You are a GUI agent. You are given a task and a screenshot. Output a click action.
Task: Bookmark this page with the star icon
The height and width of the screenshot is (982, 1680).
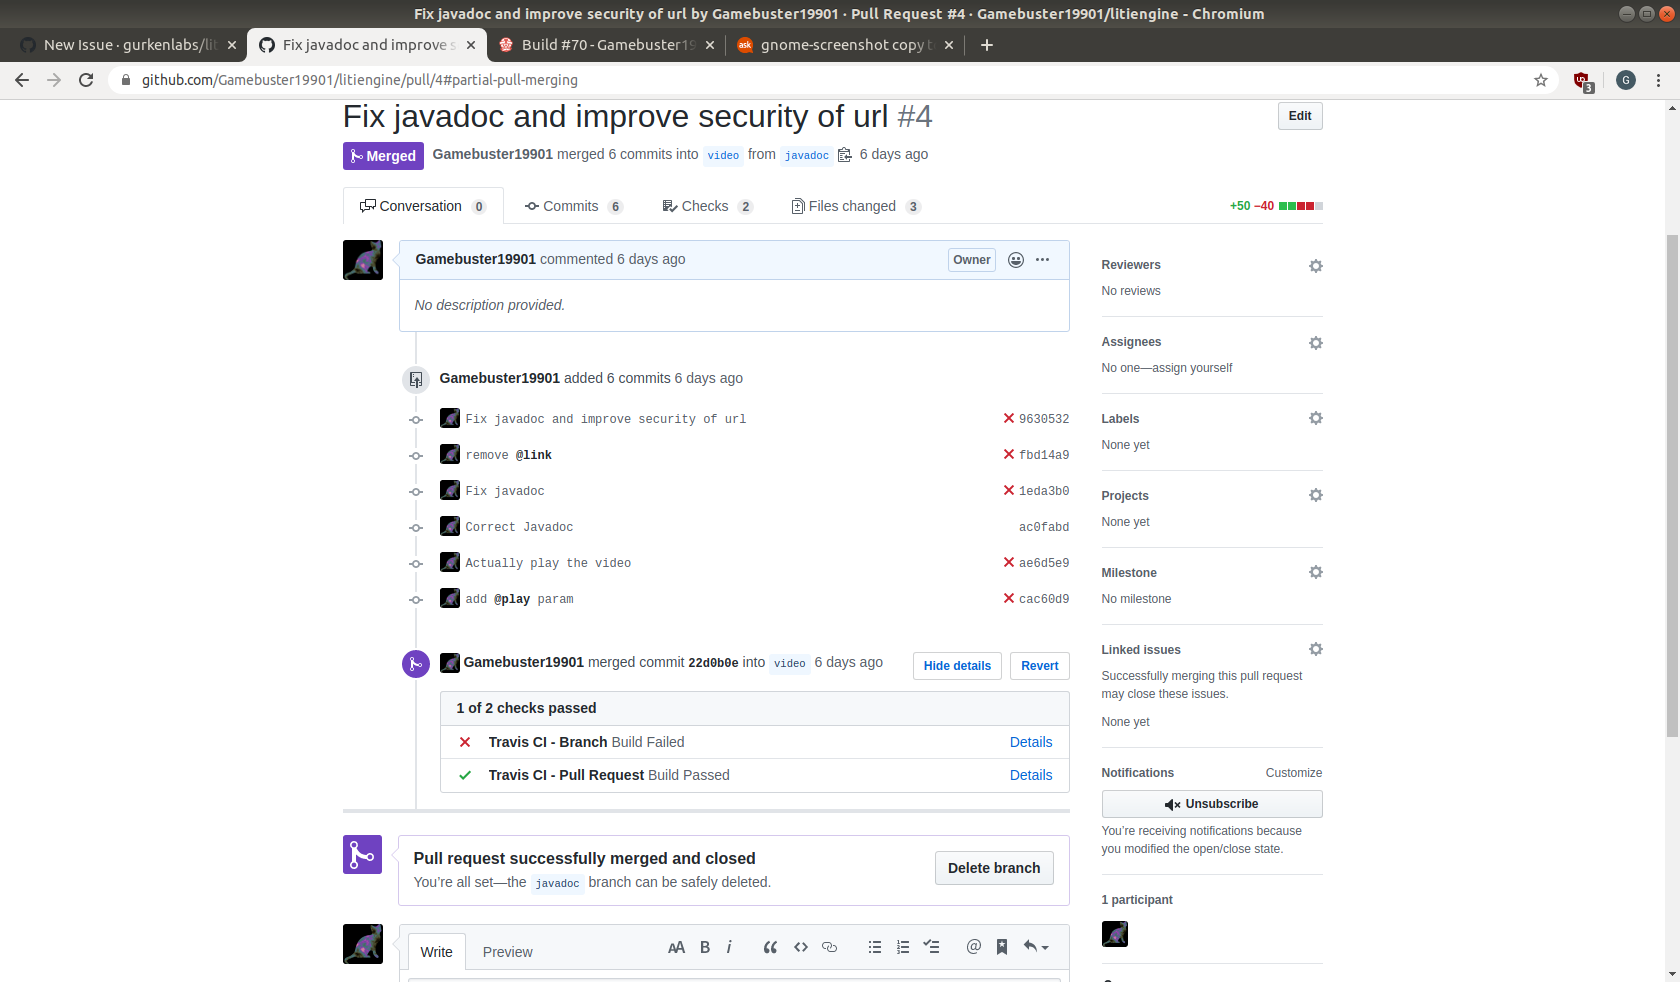click(x=1541, y=80)
